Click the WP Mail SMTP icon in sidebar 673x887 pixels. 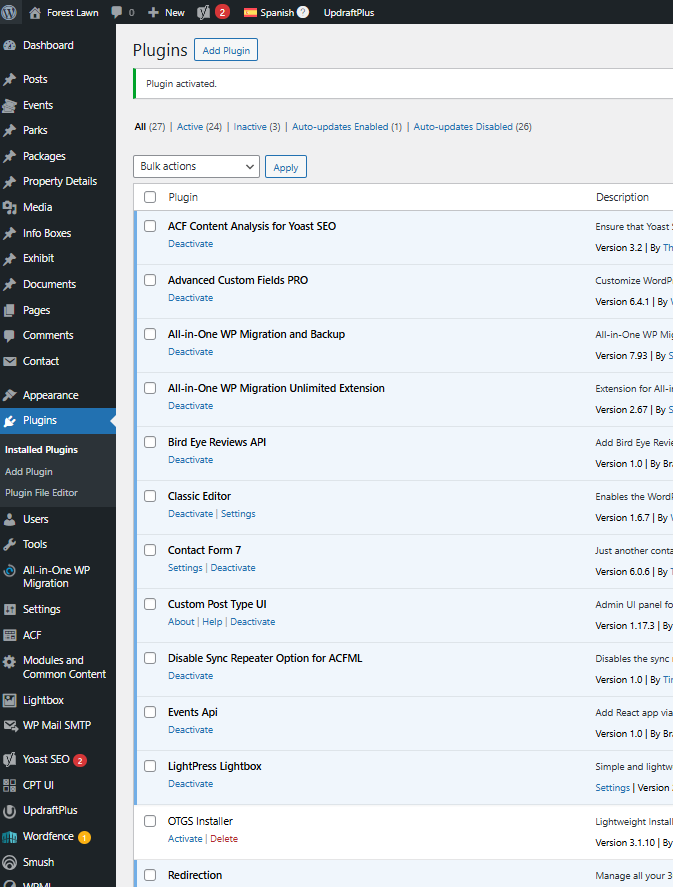(10, 726)
